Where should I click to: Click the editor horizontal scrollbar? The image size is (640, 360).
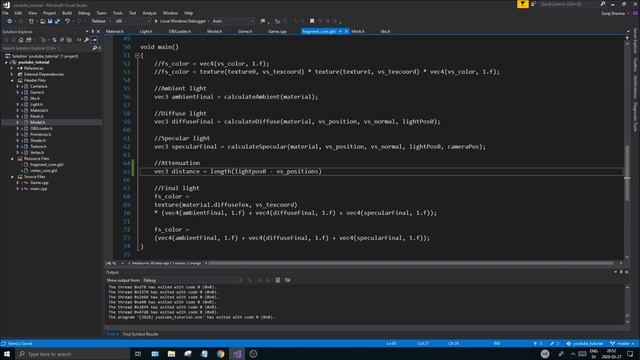[x=411, y=263]
